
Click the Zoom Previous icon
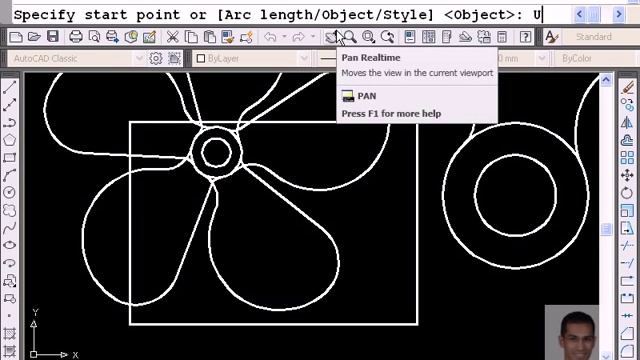(387, 37)
